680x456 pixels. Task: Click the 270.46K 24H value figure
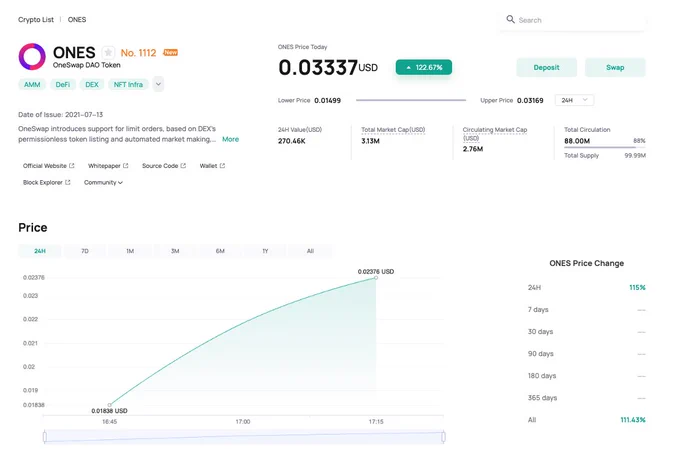pyautogui.click(x=291, y=141)
